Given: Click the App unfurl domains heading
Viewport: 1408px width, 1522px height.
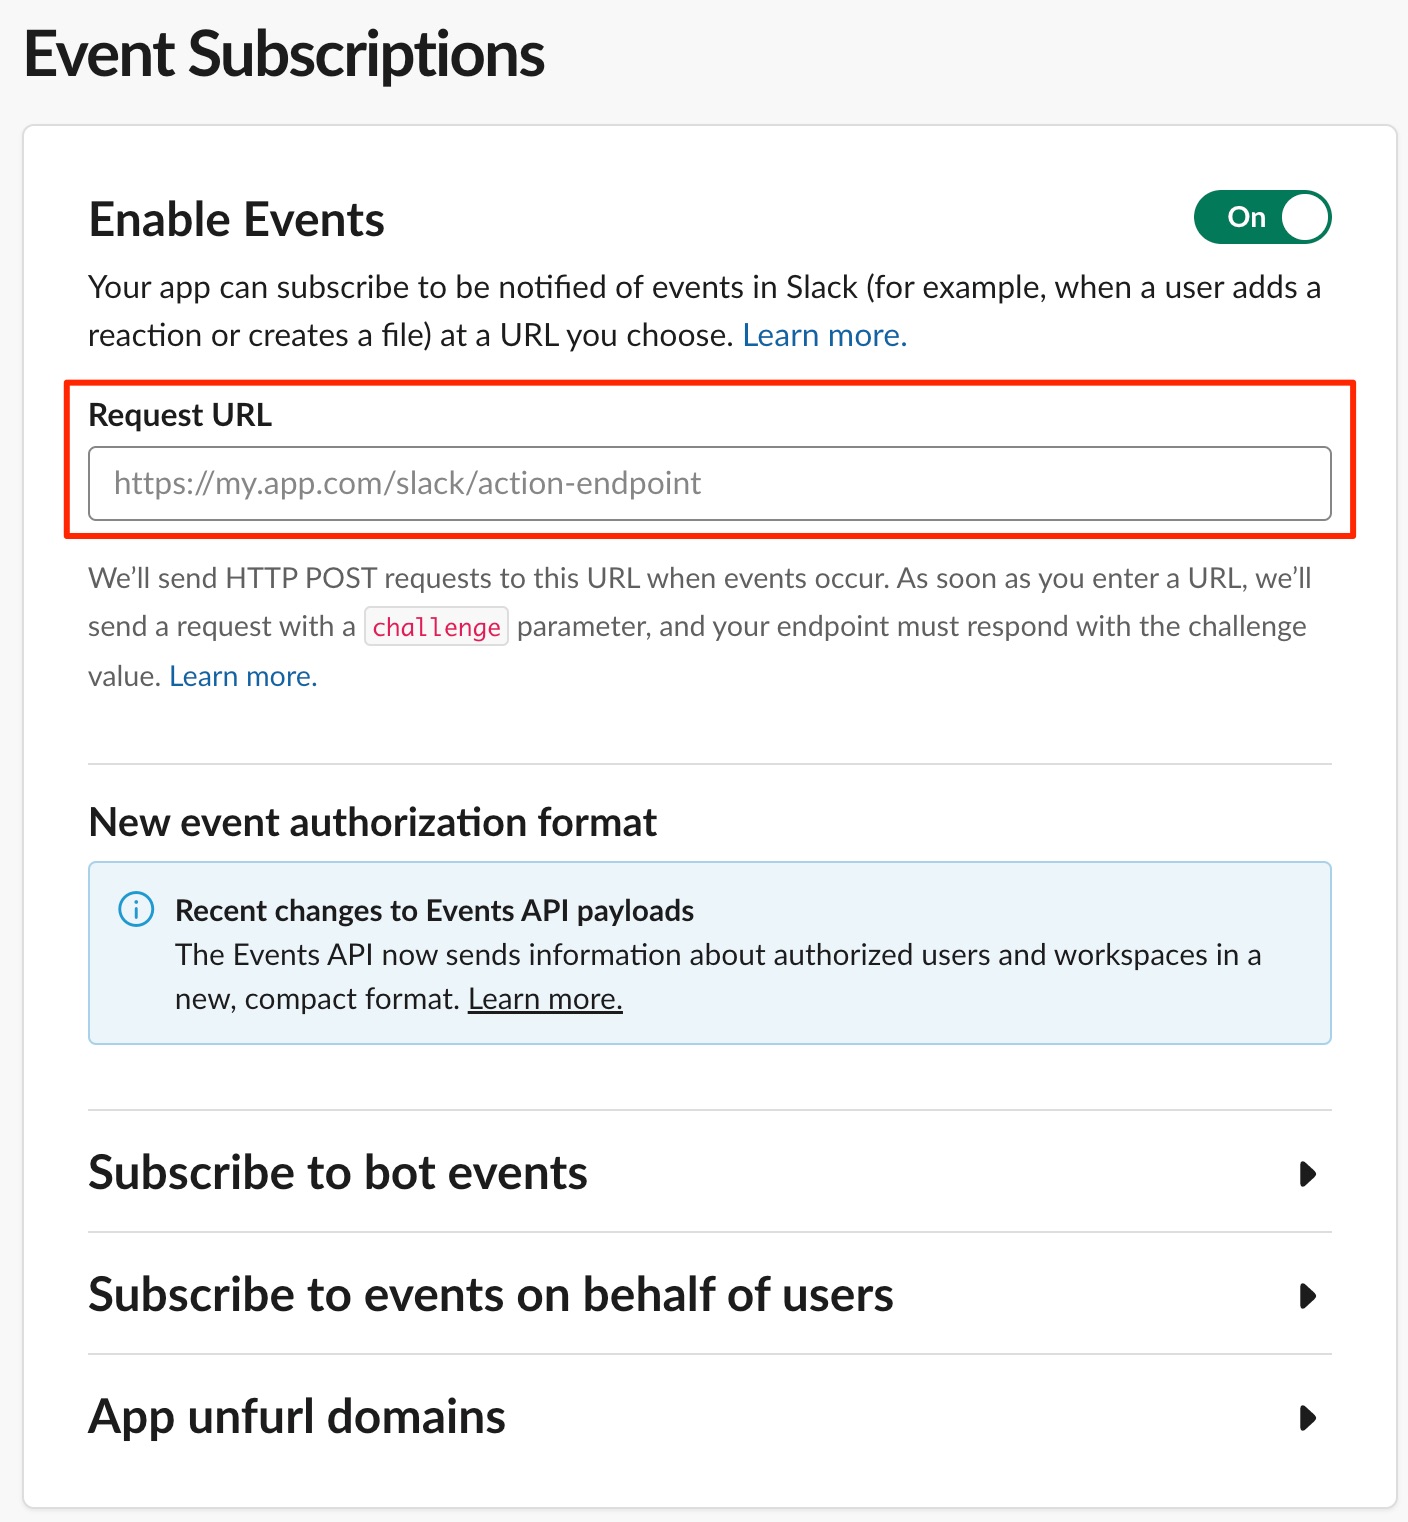Looking at the screenshot, I should click(x=297, y=1417).
